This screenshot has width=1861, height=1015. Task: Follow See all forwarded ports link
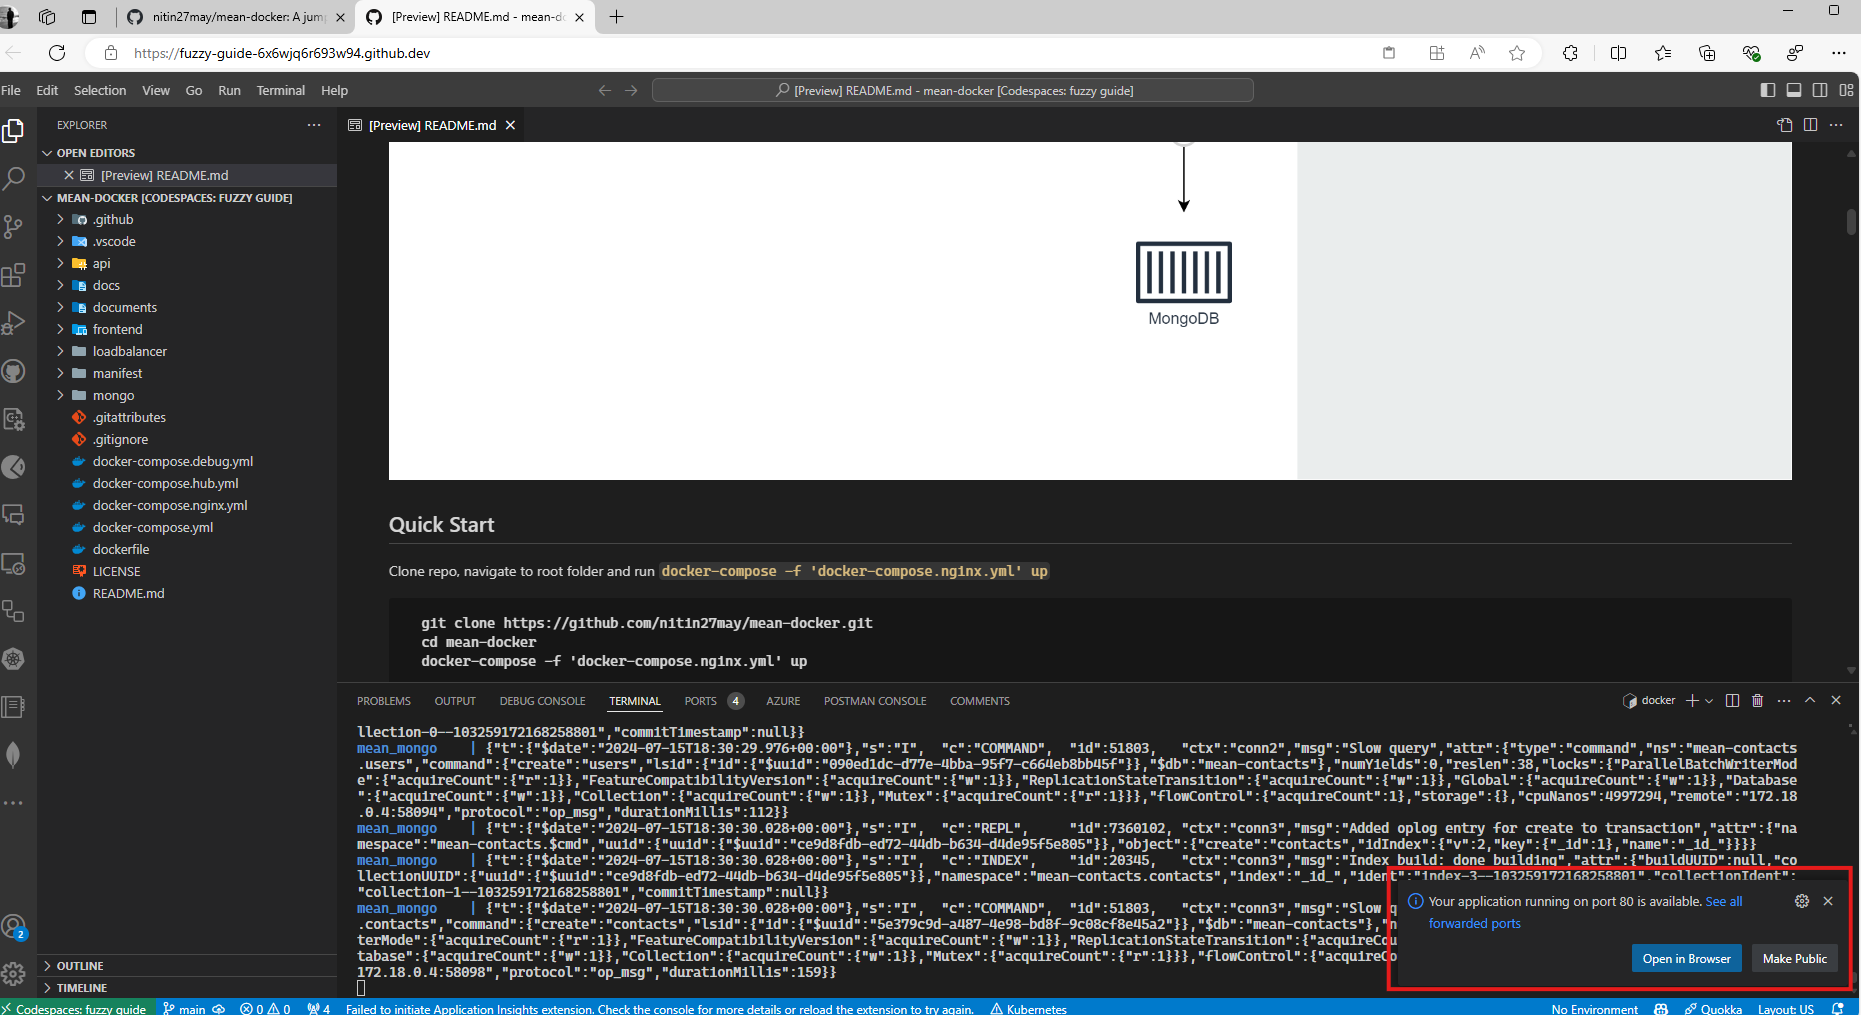pyautogui.click(x=1585, y=912)
